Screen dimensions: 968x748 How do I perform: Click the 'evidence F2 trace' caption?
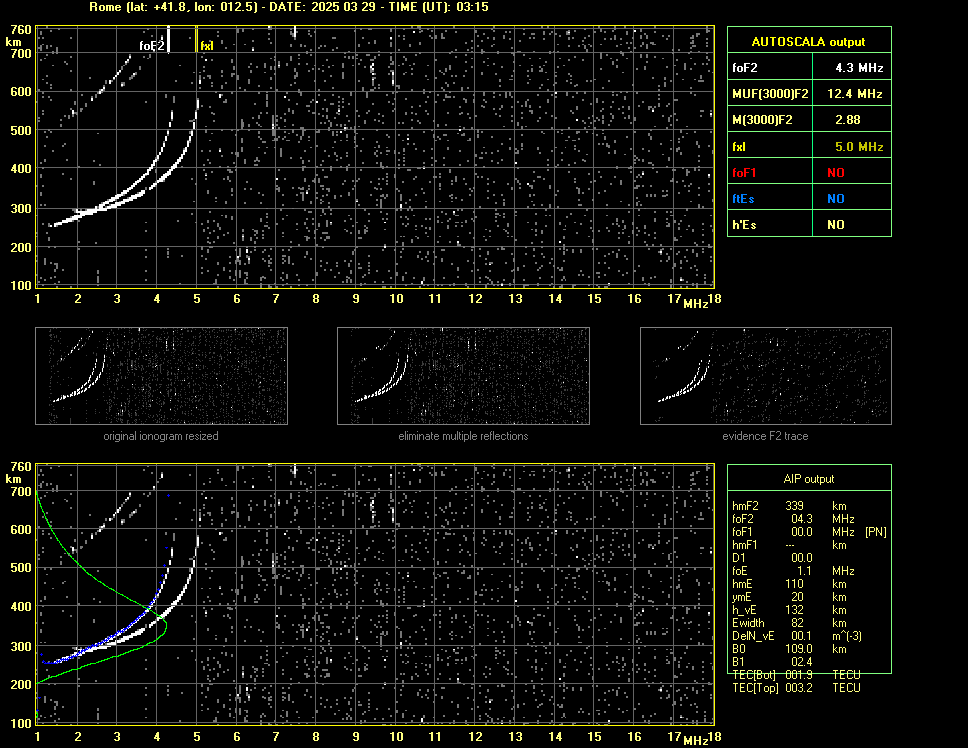pyautogui.click(x=765, y=436)
